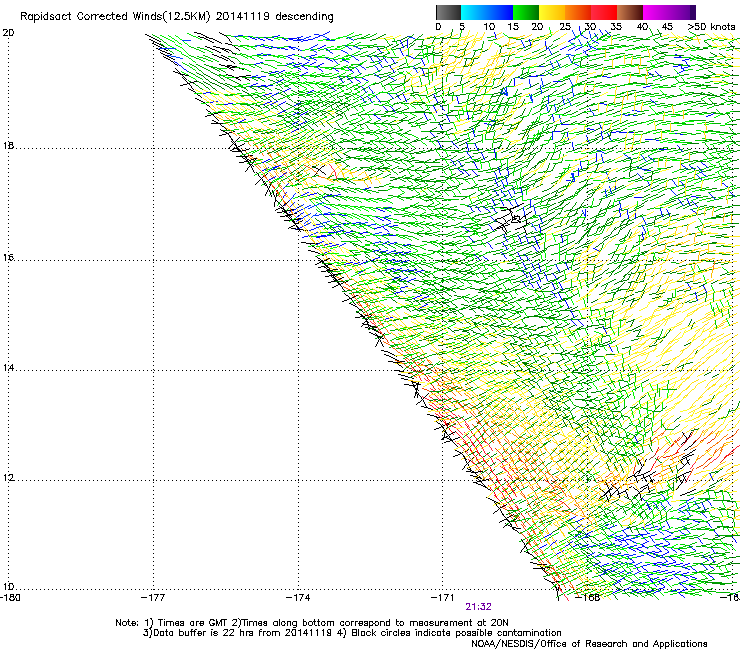The width and height of the screenshot is (740, 650).
Task: Click the longitude '-177' axis label
Action: (x=153, y=598)
